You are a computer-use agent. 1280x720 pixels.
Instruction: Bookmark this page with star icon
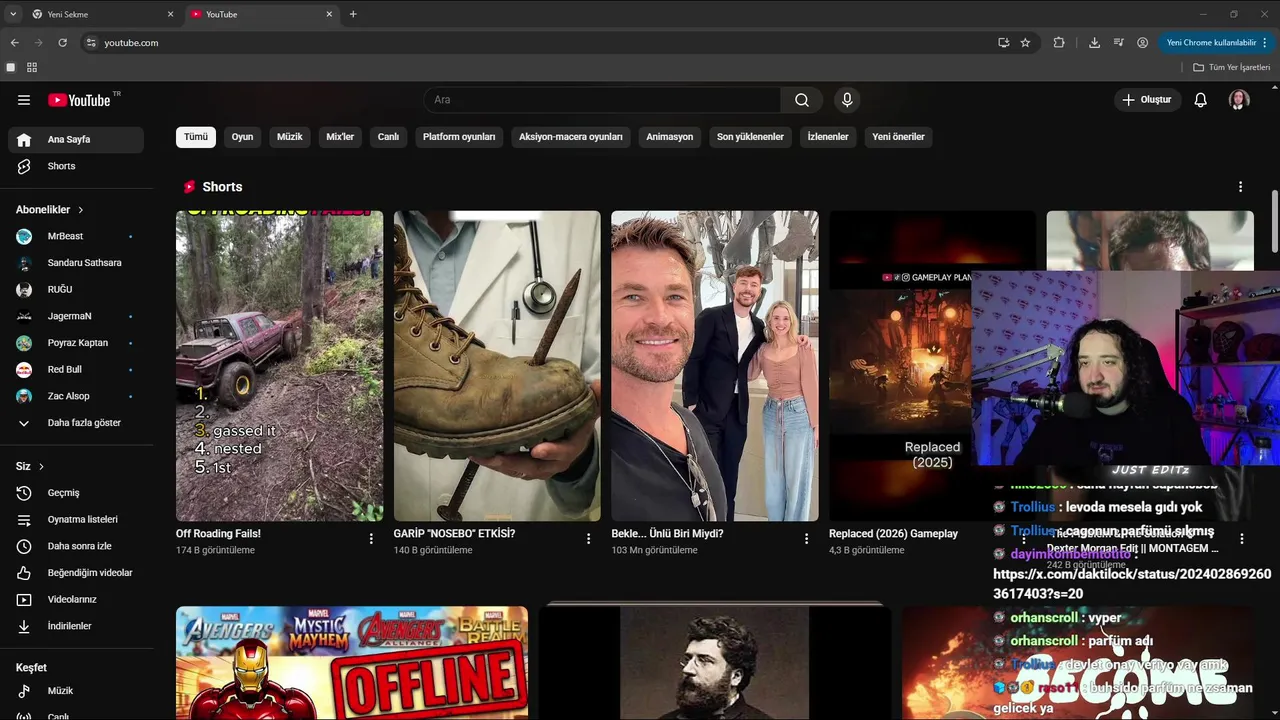(x=1025, y=43)
